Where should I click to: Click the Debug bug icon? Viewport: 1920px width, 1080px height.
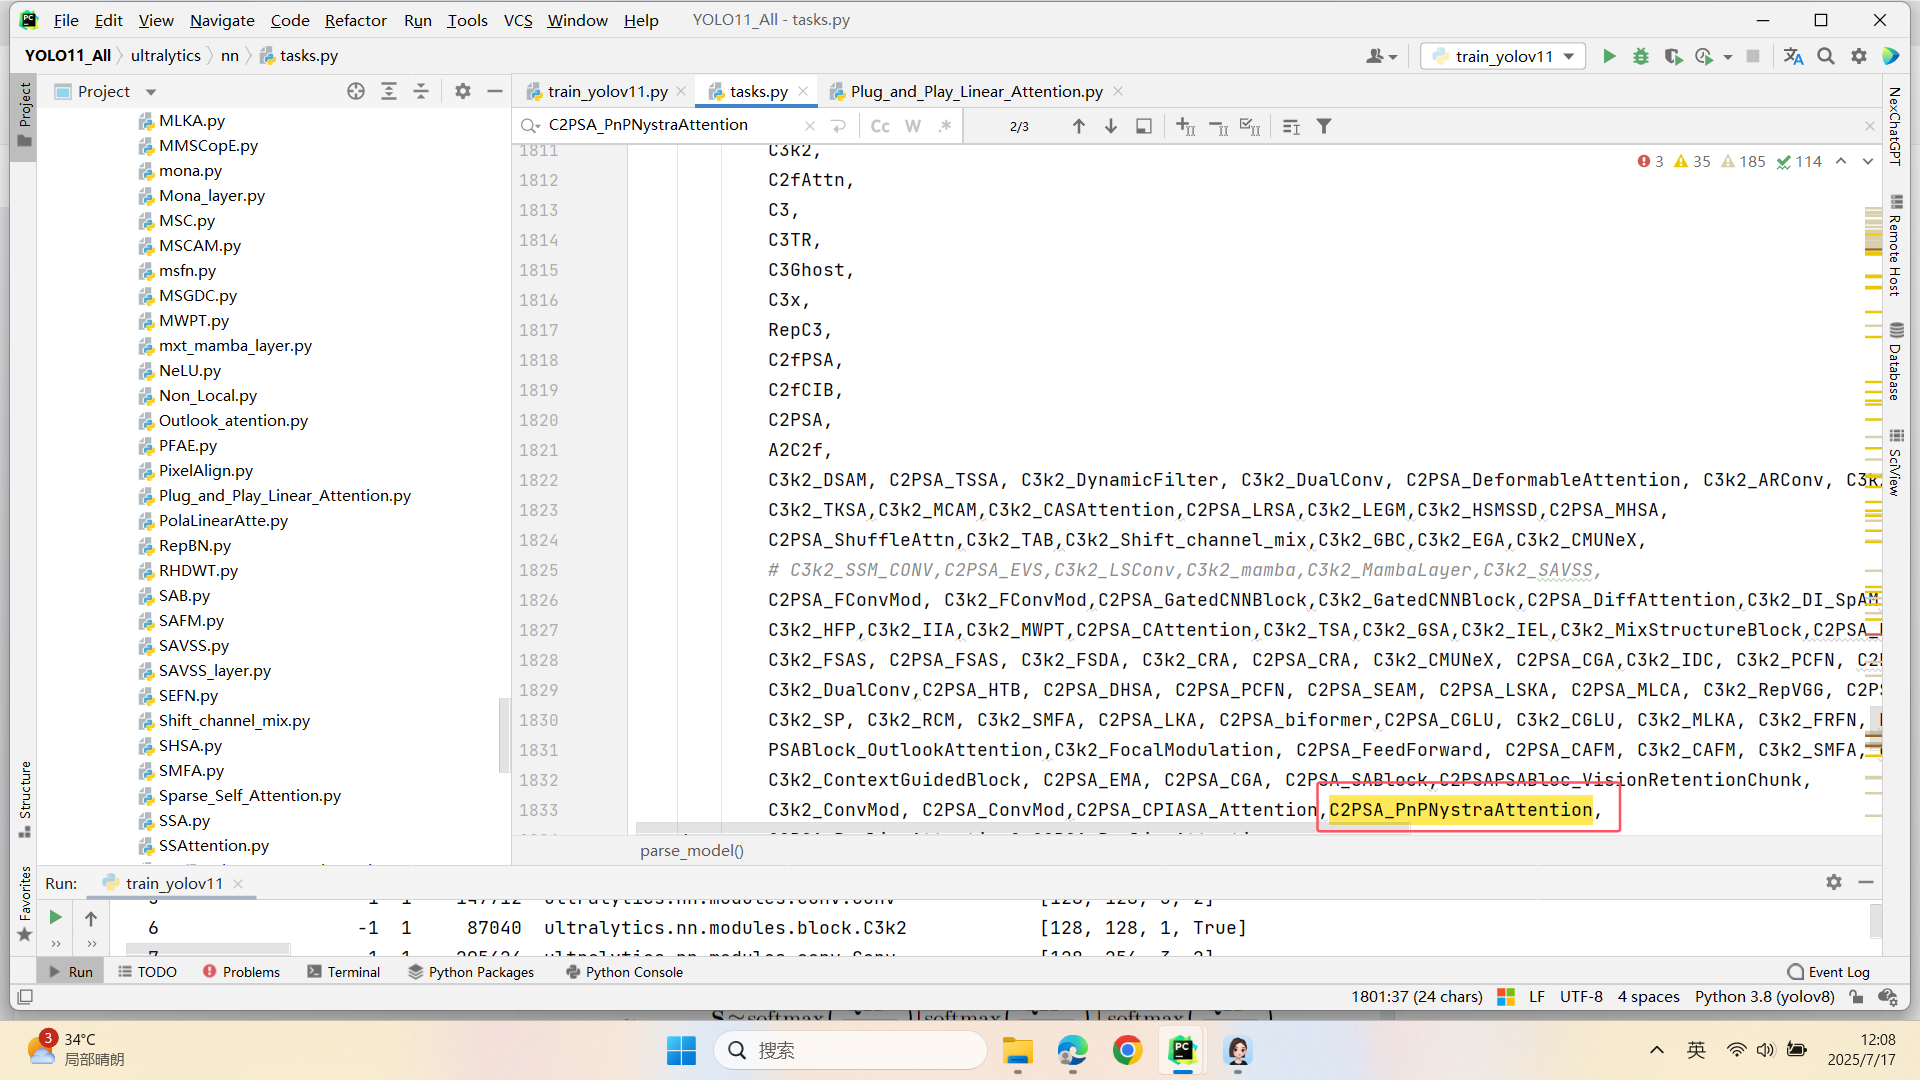[x=1641, y=57]
